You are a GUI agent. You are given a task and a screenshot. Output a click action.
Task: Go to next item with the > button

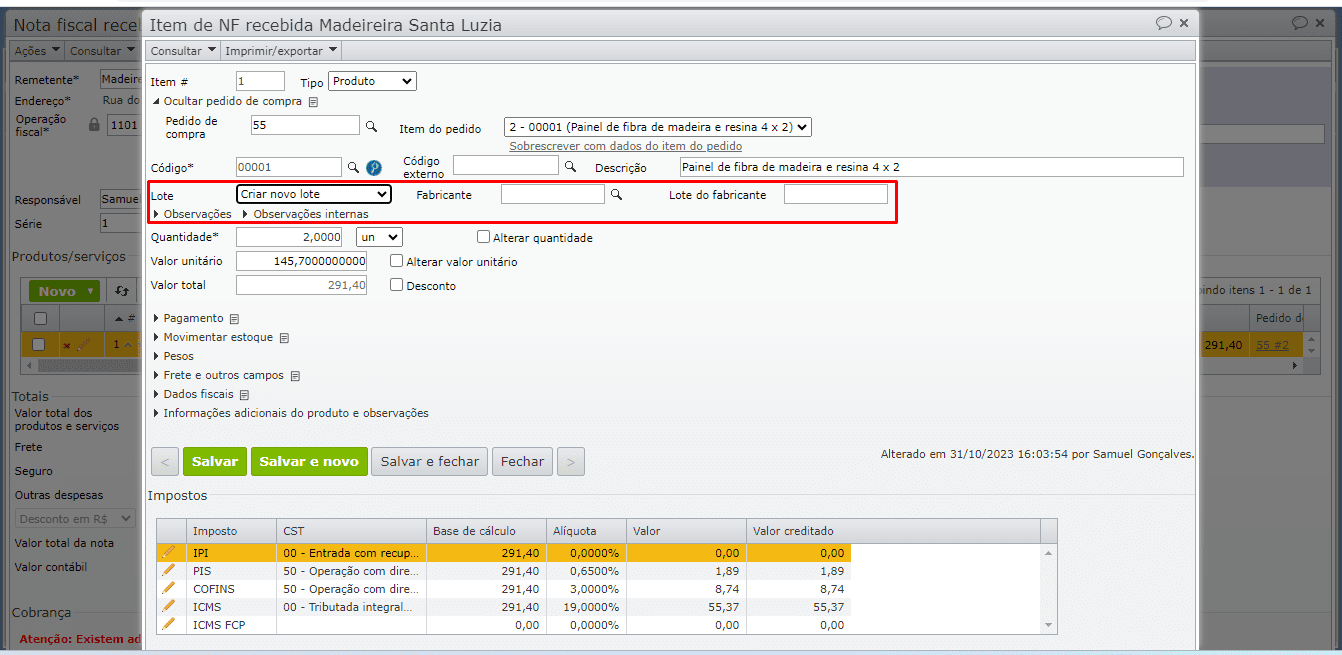[571, 461]
